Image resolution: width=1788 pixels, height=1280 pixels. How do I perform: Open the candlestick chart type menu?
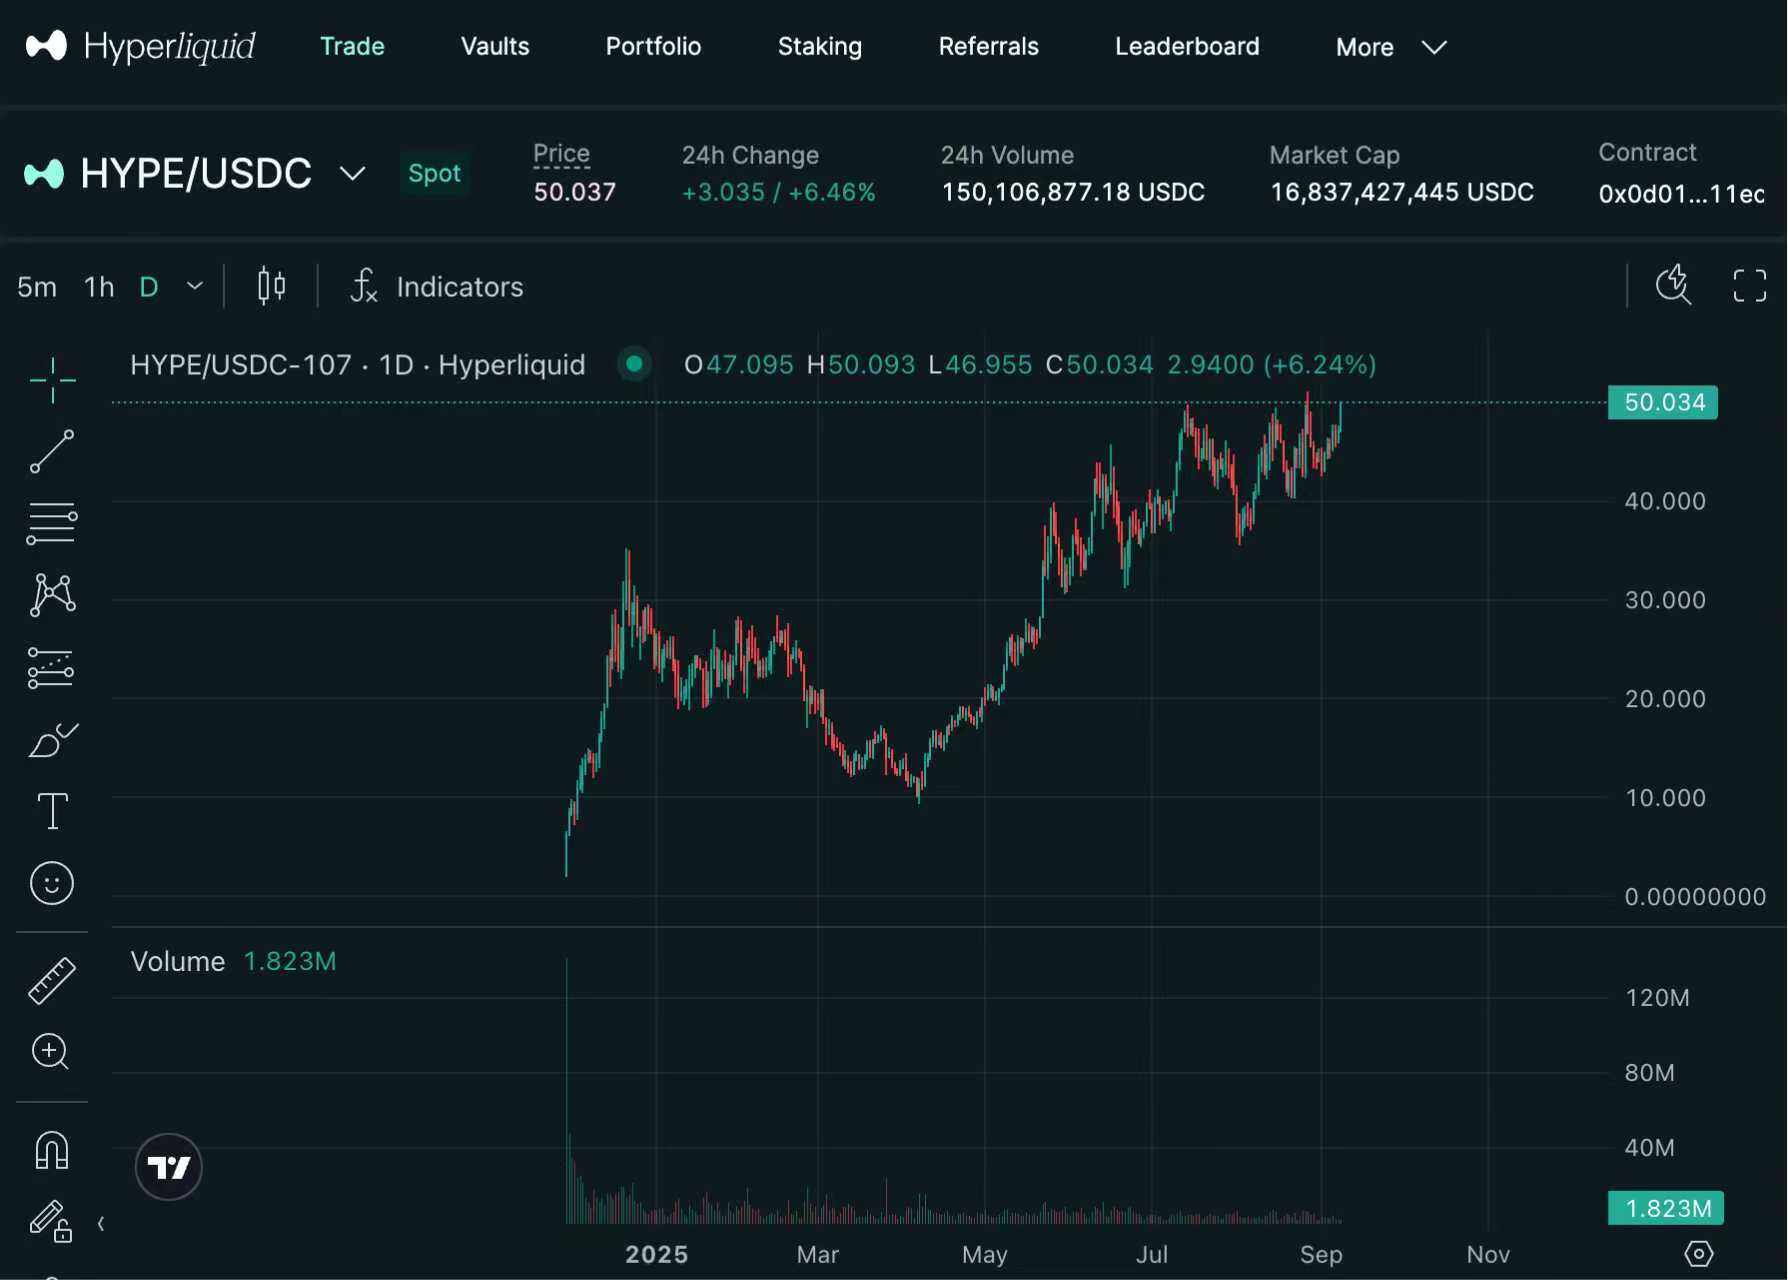point(271,287)
